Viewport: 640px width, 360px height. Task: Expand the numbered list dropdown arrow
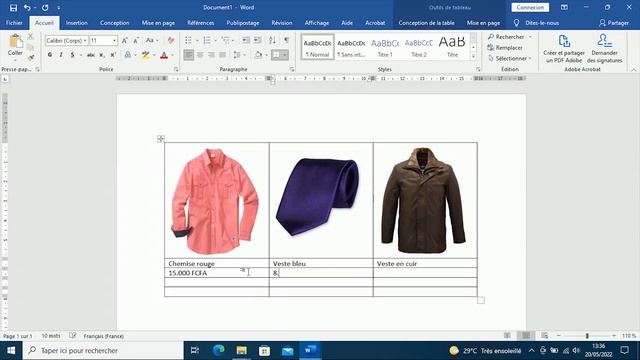pyautogui.click(x=215, y=40)
